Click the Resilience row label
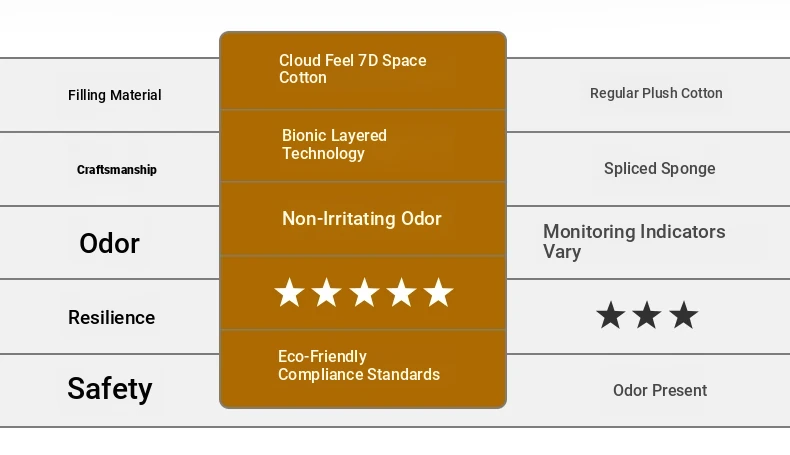 112,317
